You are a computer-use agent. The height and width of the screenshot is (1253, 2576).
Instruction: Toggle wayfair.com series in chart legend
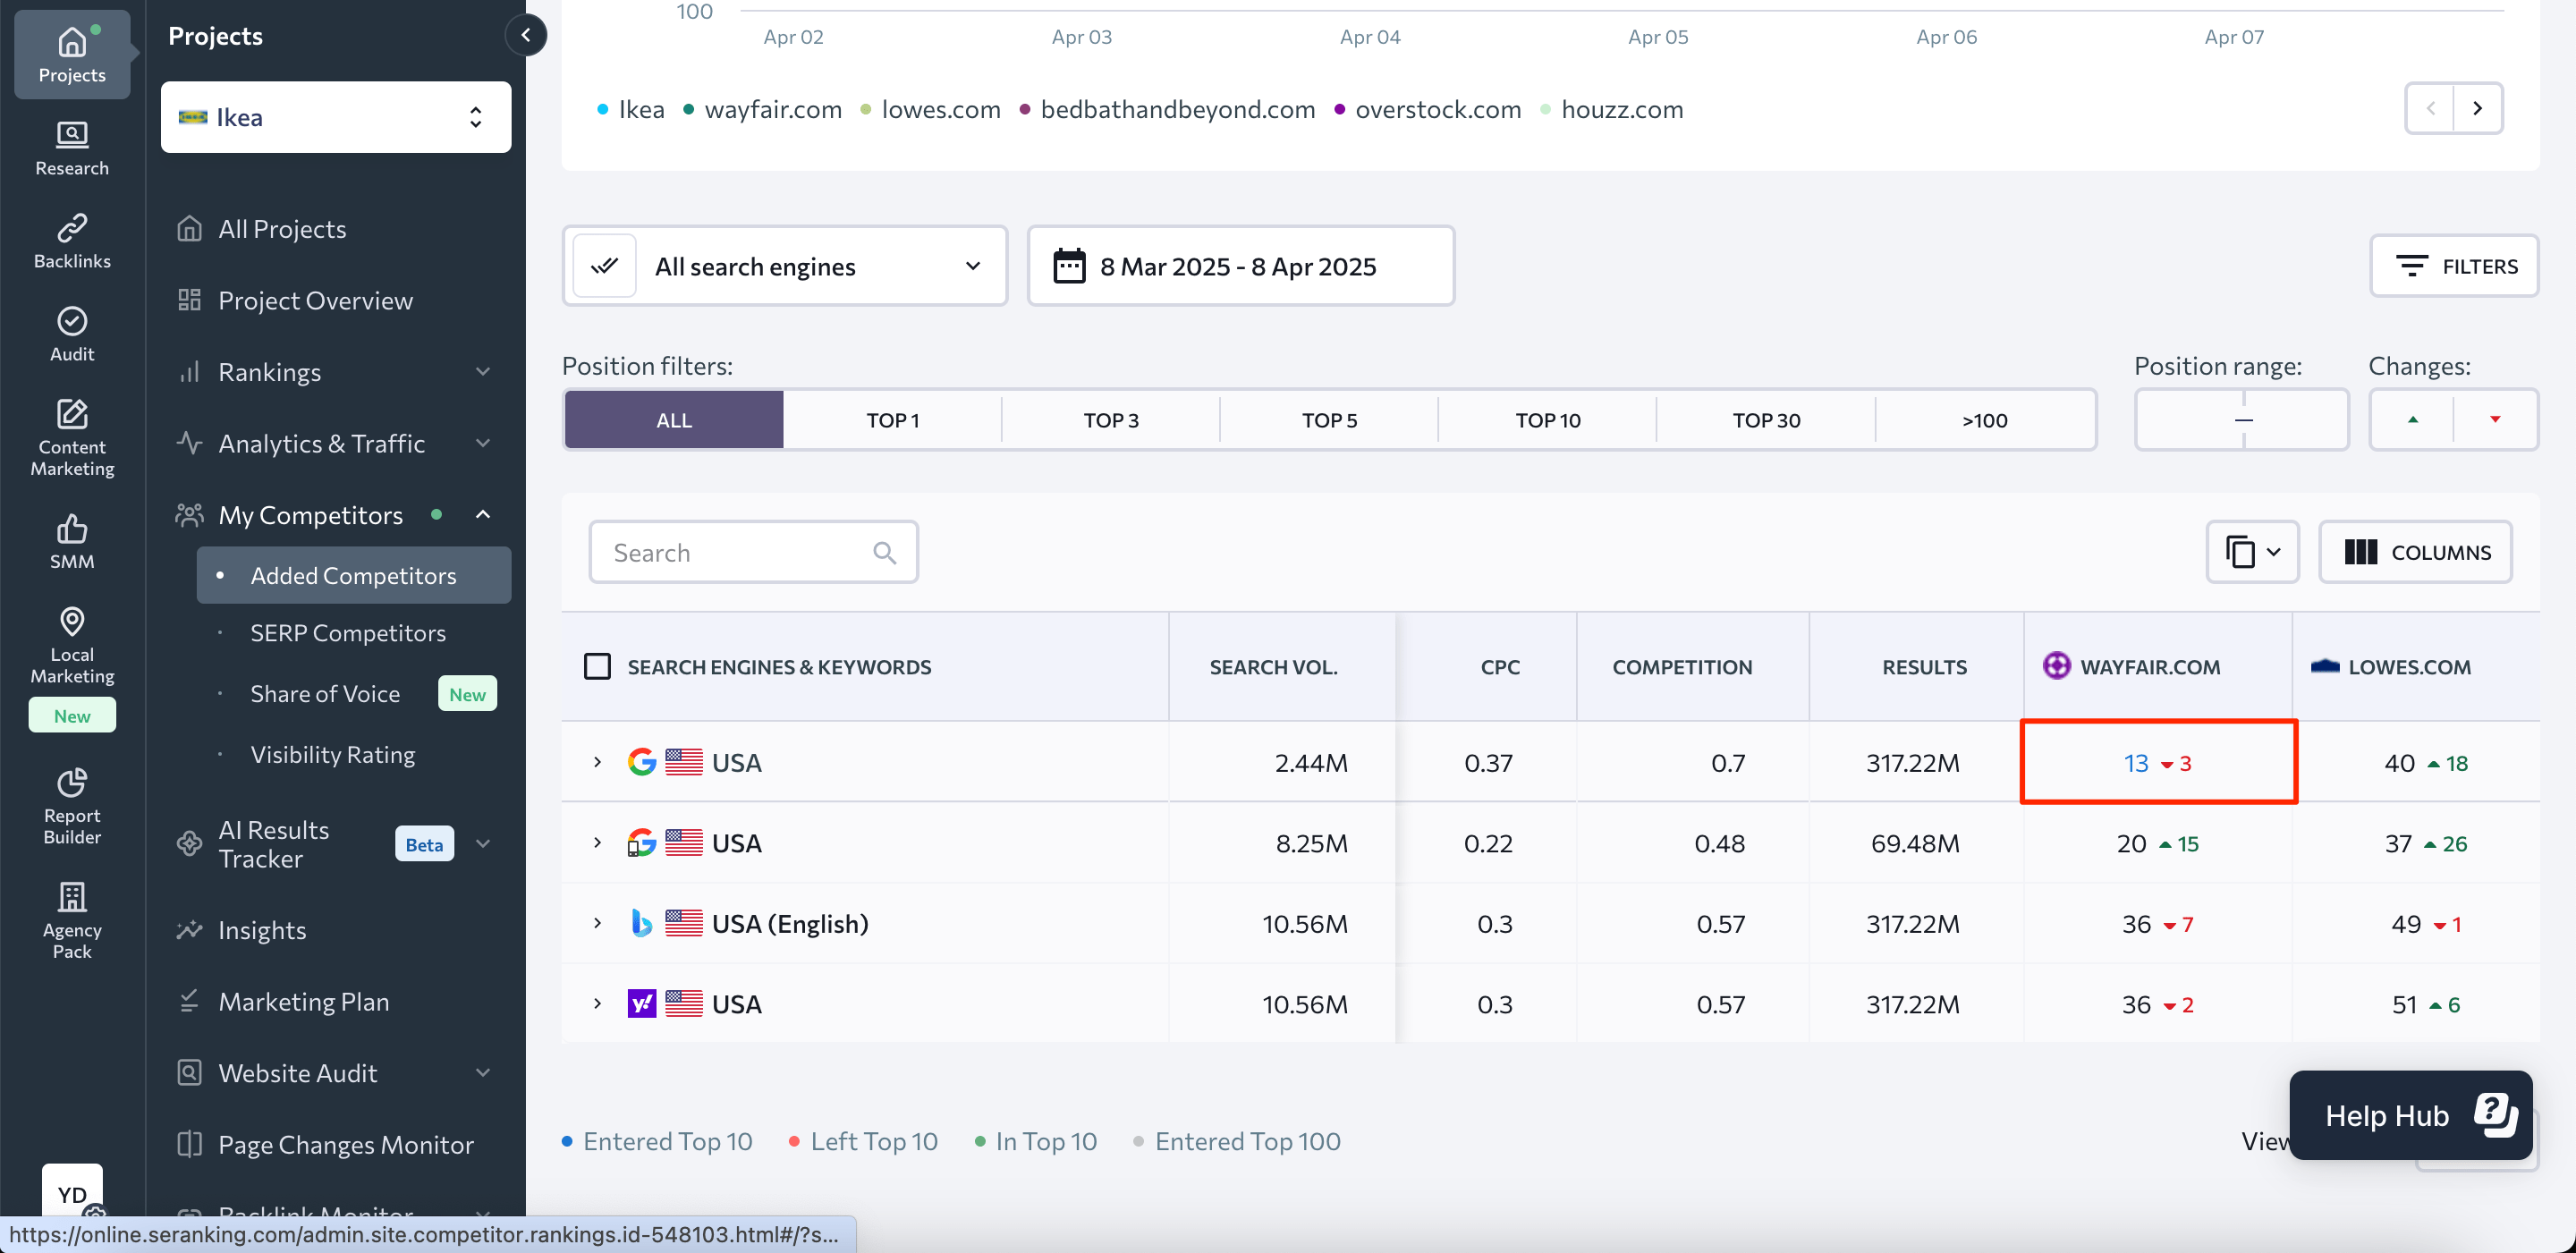coord(762,109)
